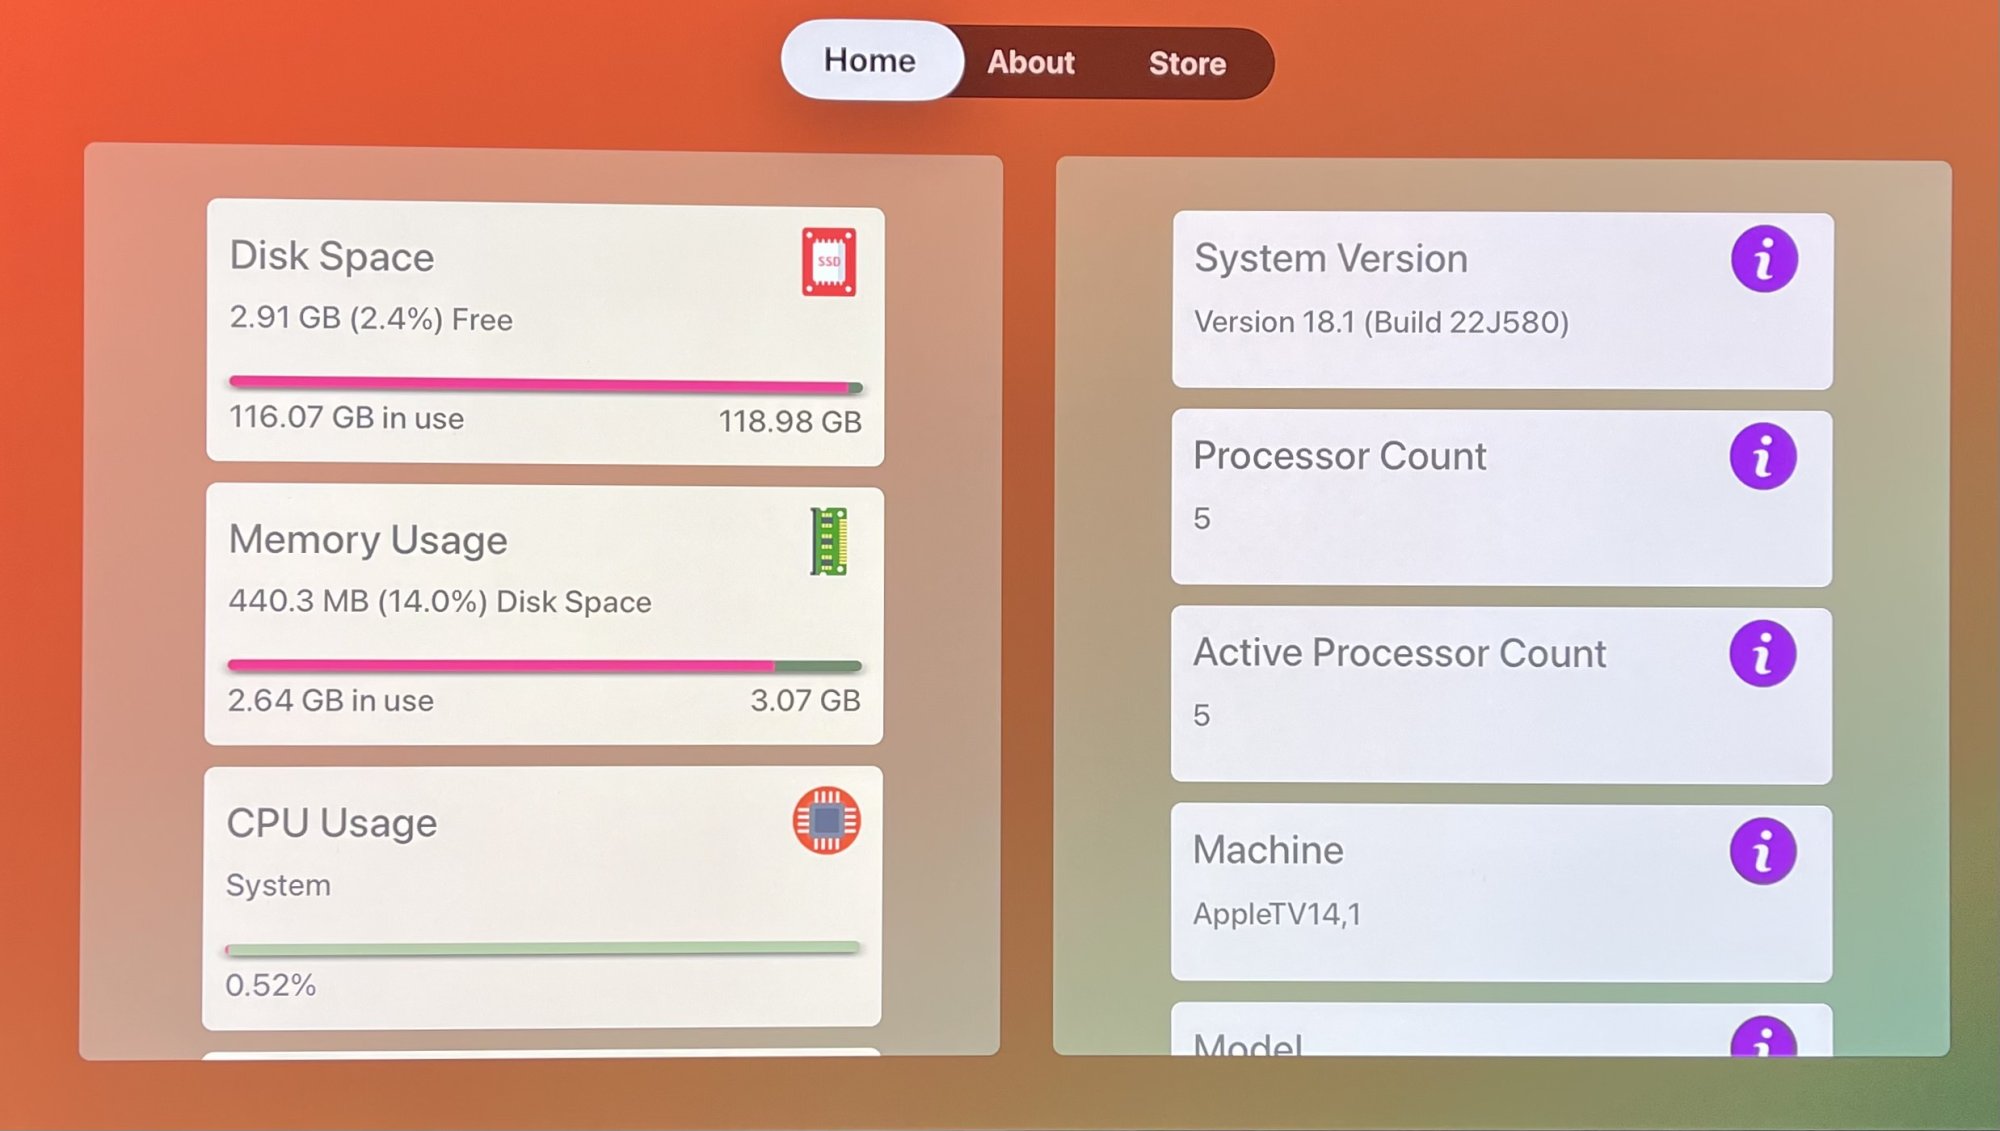Open the About tab
2000x1131 pixels.
[1031, 63]
